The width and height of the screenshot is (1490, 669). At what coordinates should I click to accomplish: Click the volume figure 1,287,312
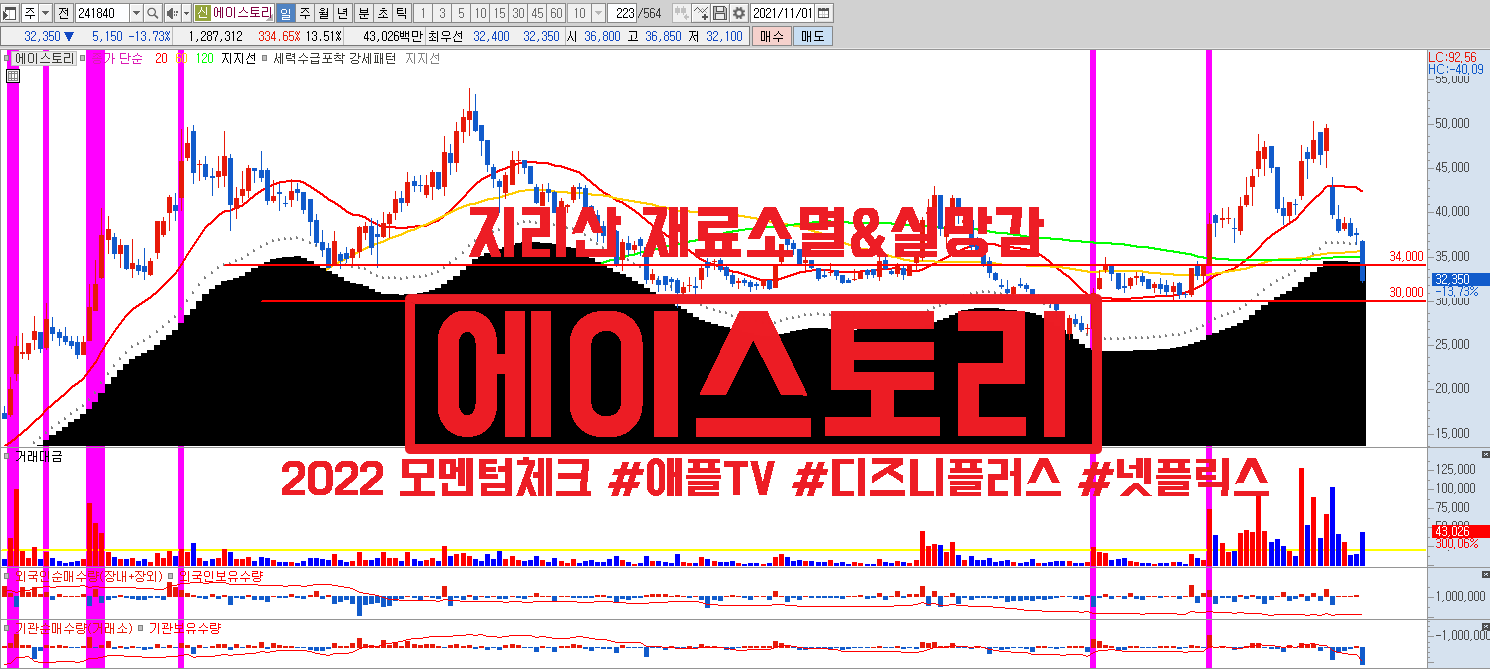click(215, 36)
